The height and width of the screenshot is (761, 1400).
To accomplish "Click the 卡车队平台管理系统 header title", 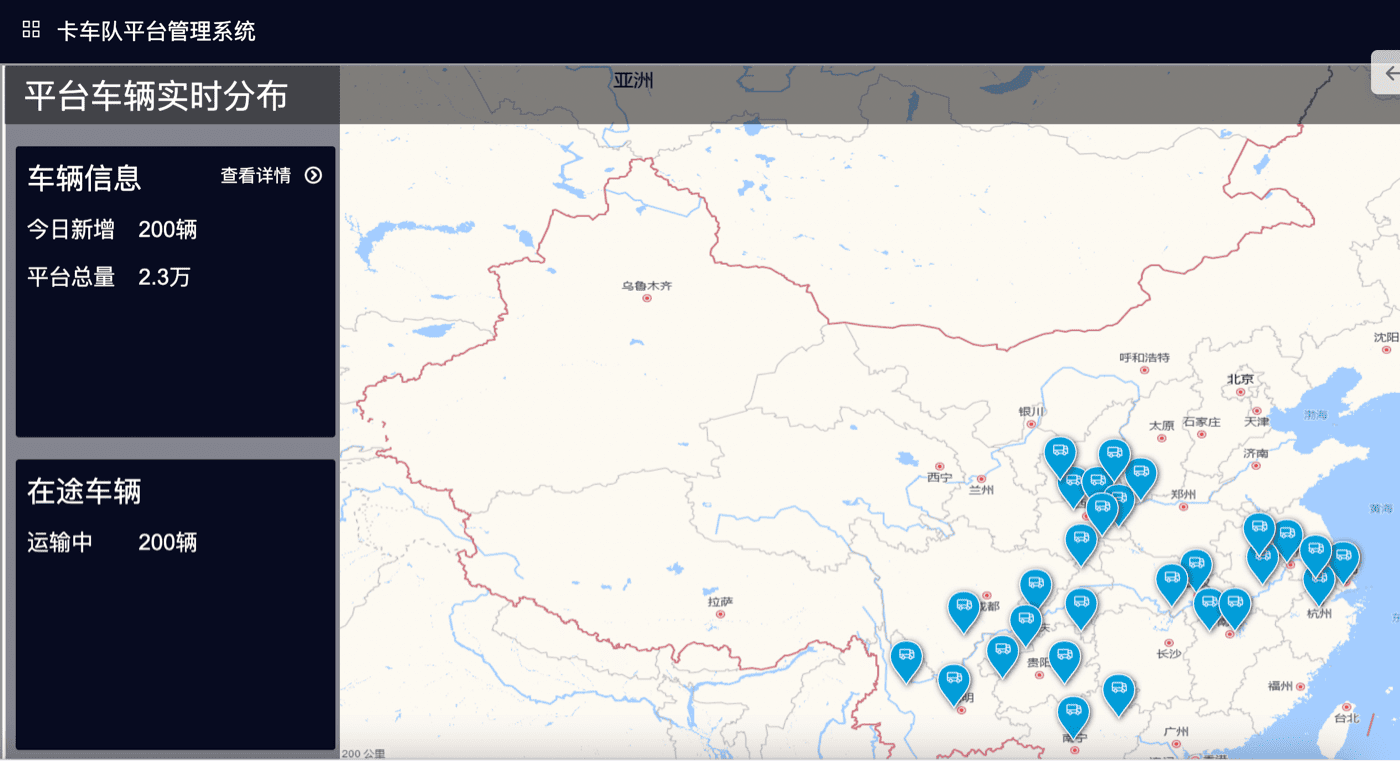I will (x=156, y=31).
